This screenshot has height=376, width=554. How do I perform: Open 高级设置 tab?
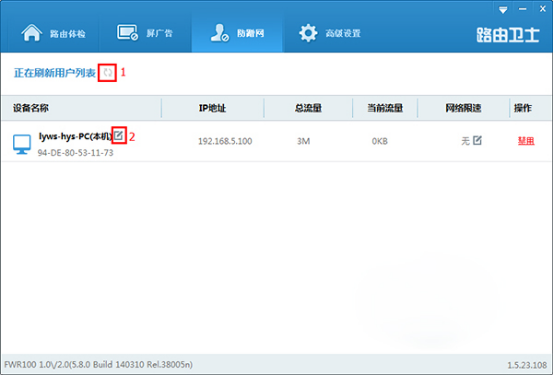[x=330, y=34]
